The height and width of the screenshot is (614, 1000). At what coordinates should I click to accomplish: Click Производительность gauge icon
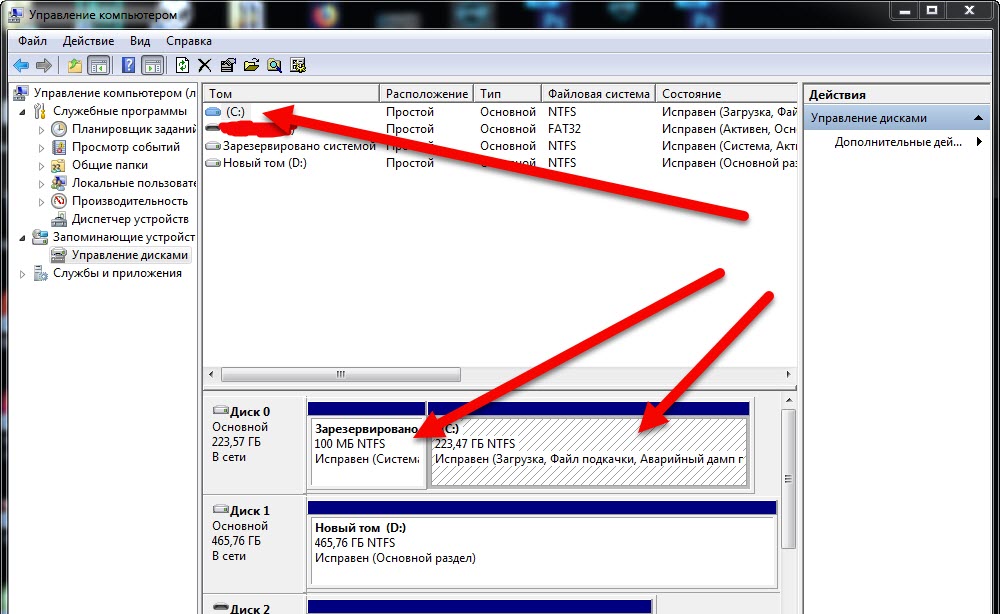(x=59, y=201)
